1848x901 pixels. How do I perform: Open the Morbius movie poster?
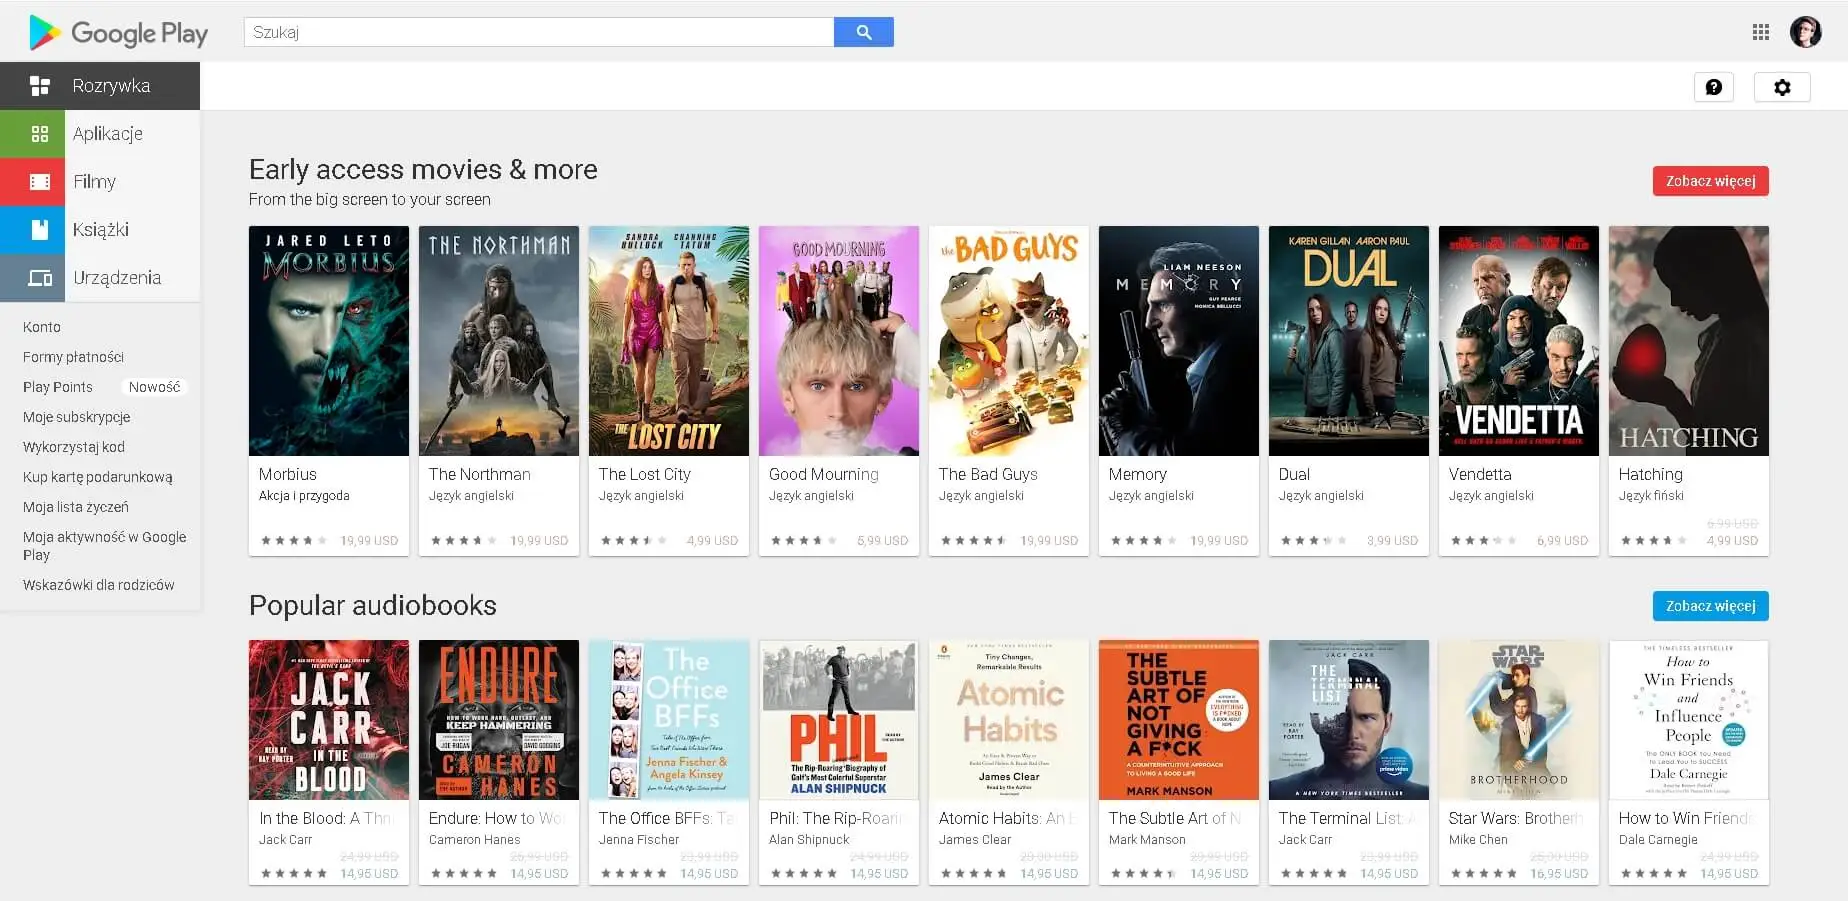pos(328,341)
